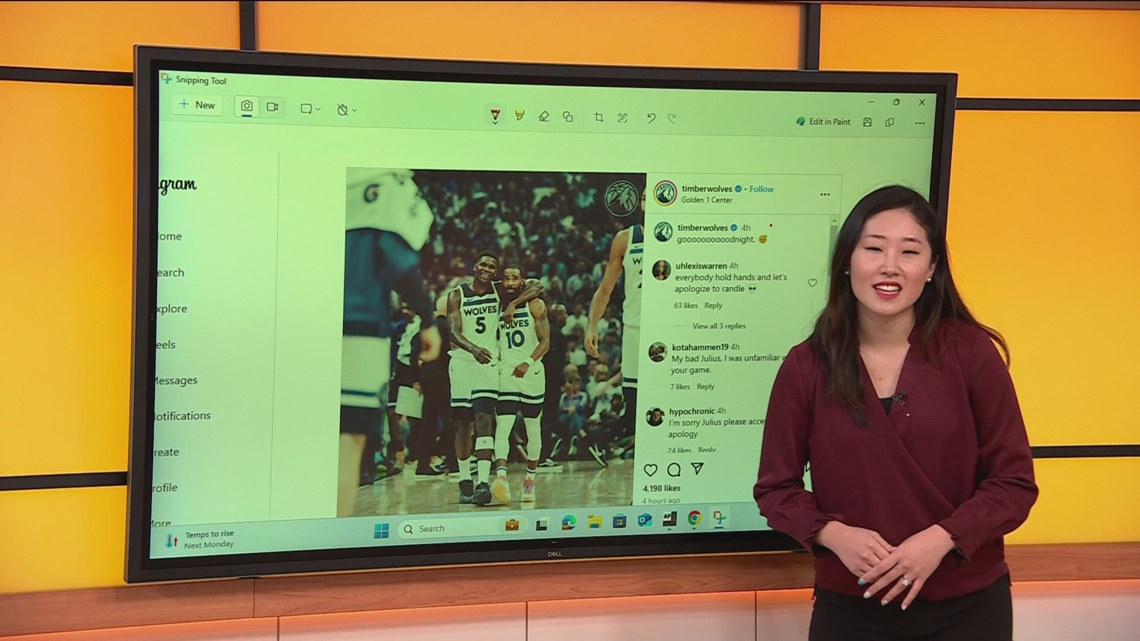
Task: Undo the last annotation
Action: pos(650,117)
